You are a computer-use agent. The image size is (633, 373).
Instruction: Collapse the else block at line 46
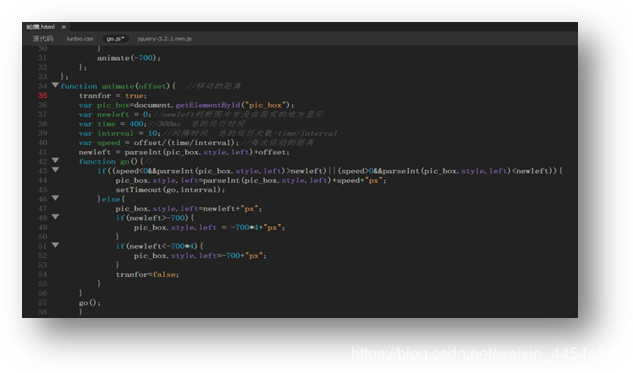[55, 198]
